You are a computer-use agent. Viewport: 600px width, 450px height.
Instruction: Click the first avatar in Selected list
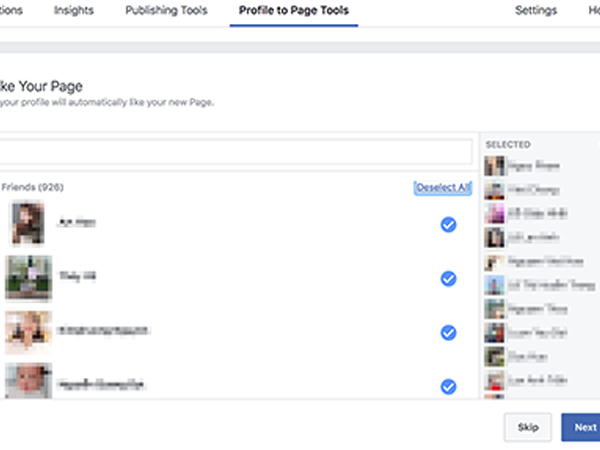pyautogui.click(x=494, y=166)
